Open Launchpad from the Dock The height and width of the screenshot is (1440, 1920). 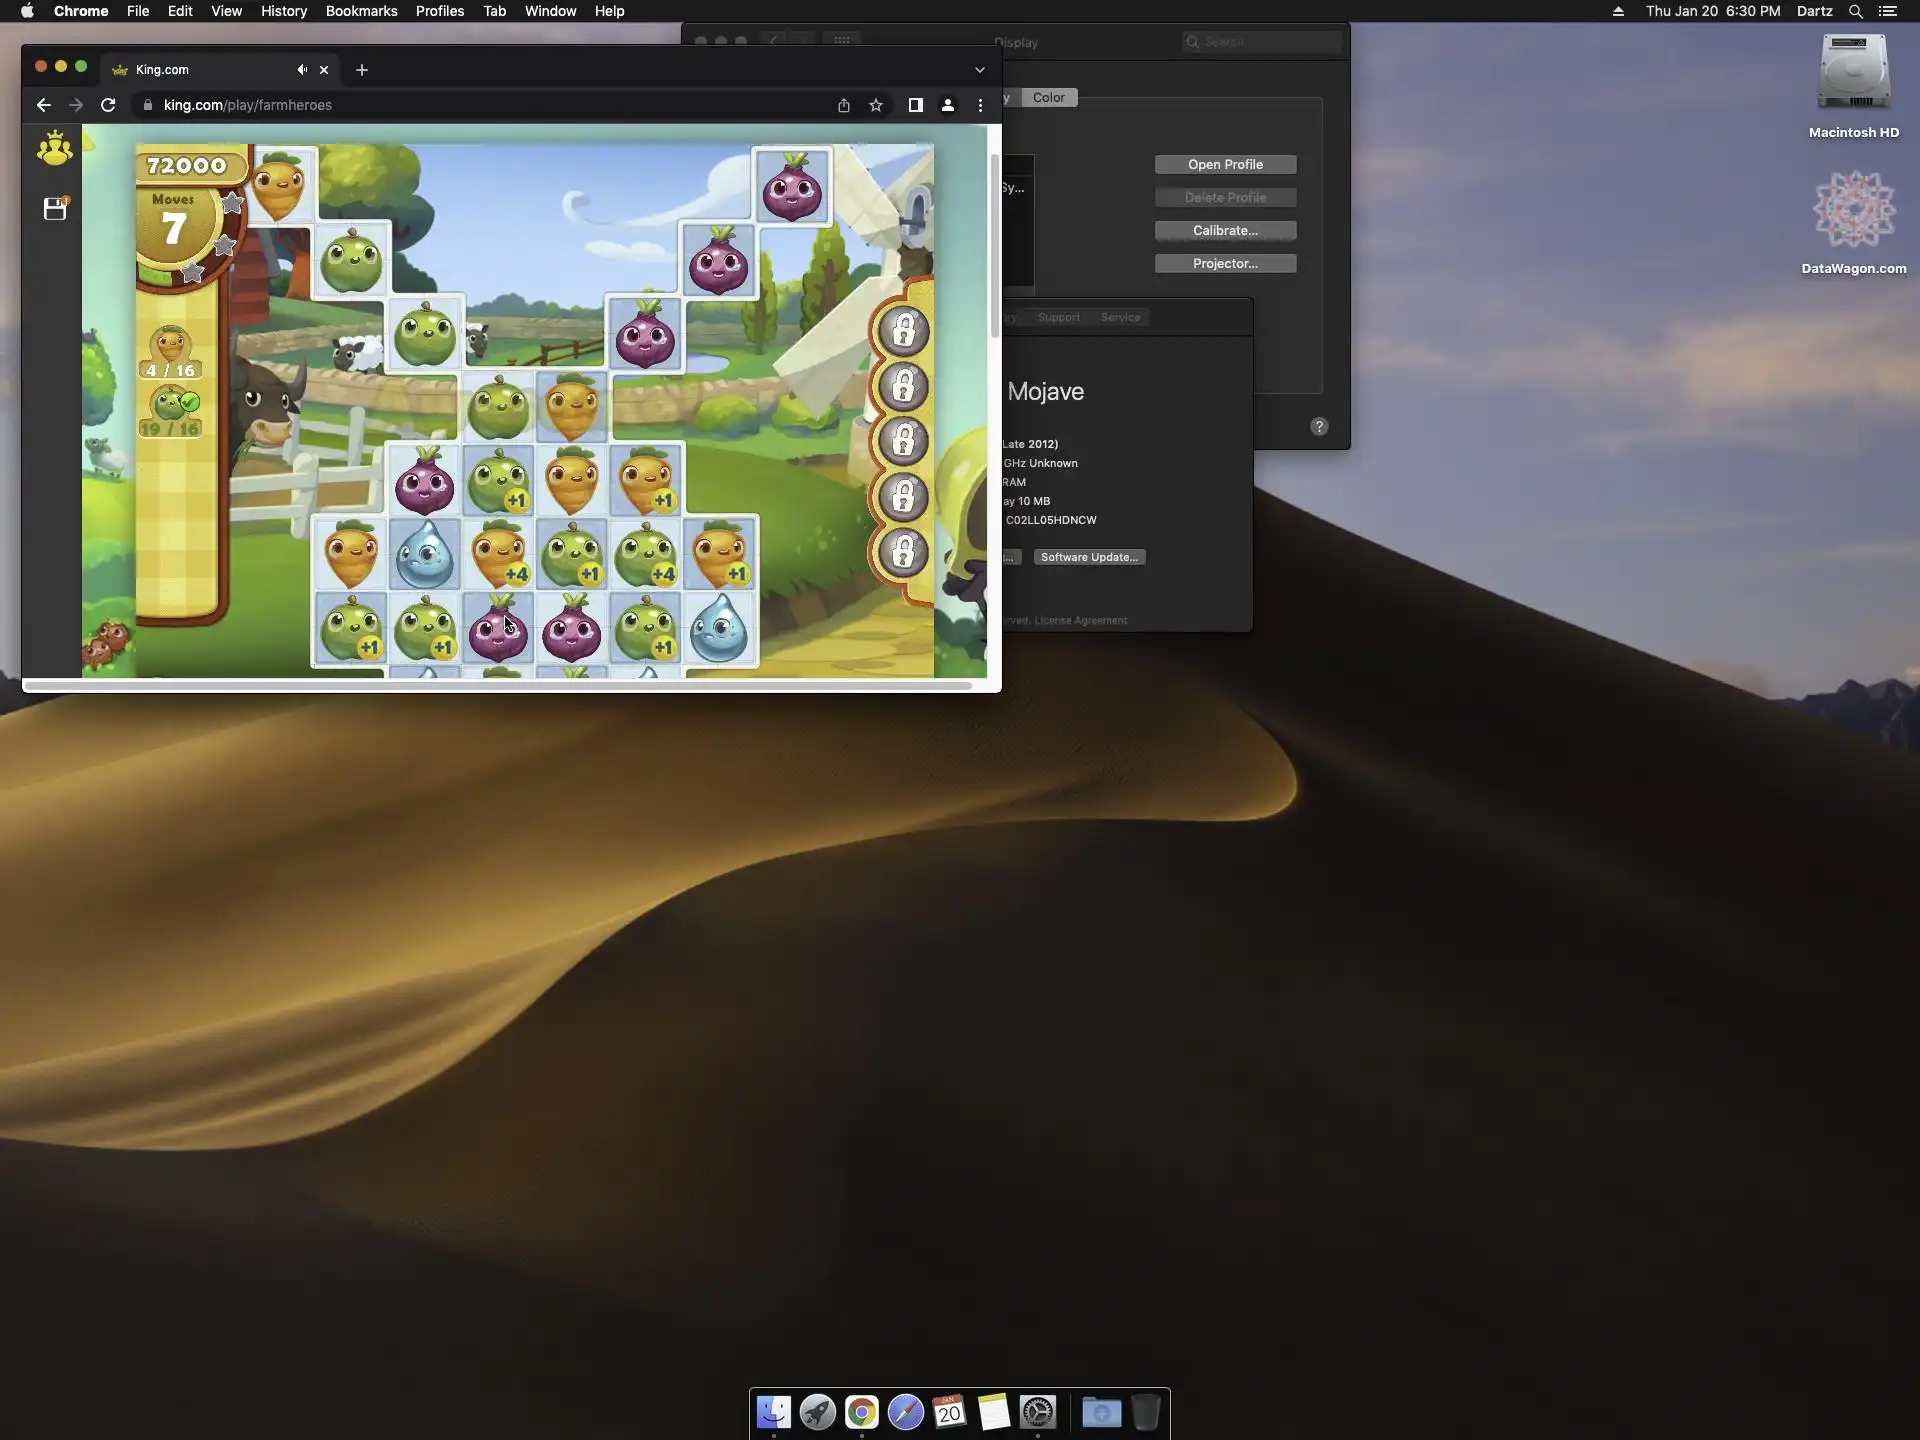[x=818, y=1412]
